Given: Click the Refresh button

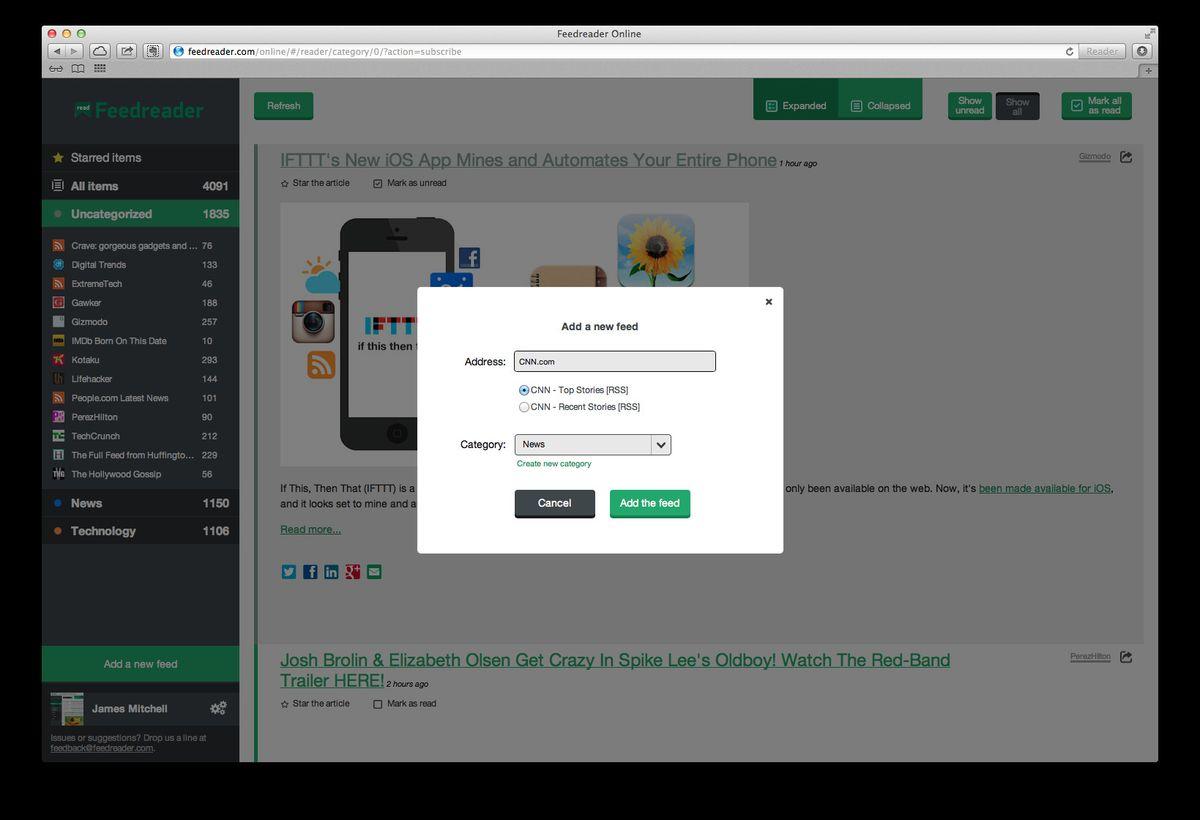Looking at the screenshot, I should (x=283, y=105).
